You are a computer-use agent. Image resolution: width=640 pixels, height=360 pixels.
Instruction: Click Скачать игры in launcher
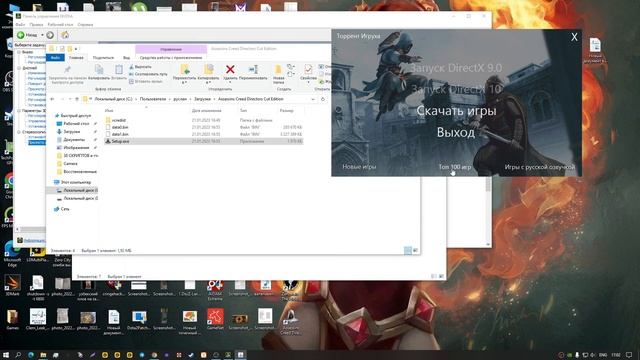click(456, 111)
